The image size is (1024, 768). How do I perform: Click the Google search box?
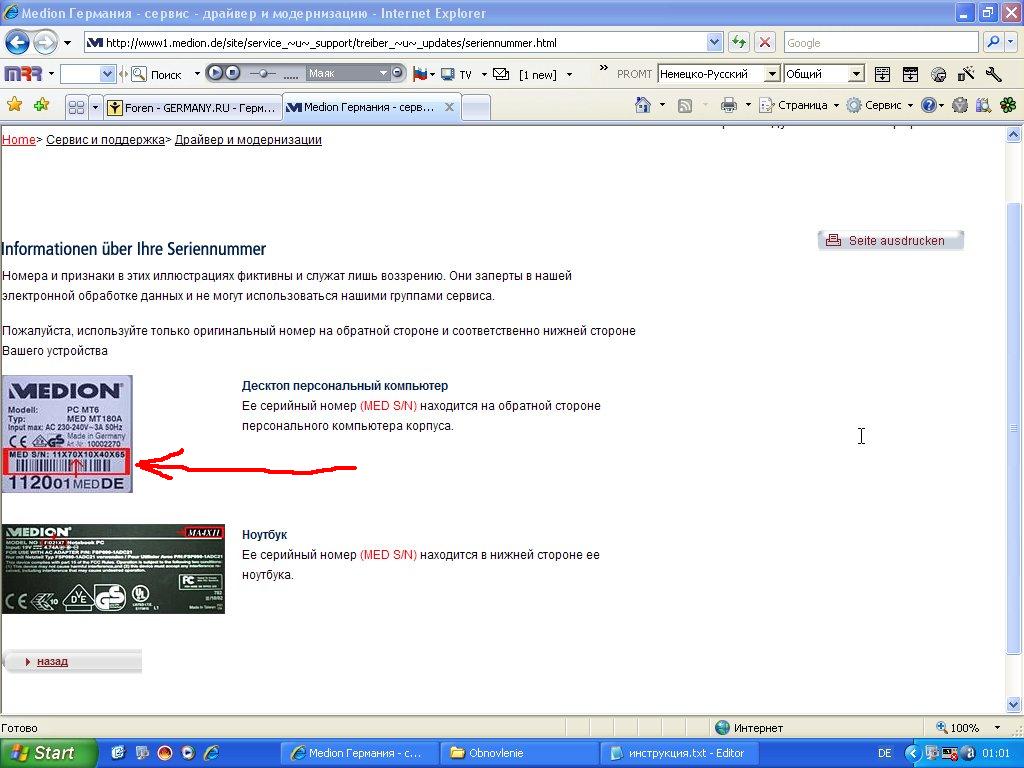881,43
